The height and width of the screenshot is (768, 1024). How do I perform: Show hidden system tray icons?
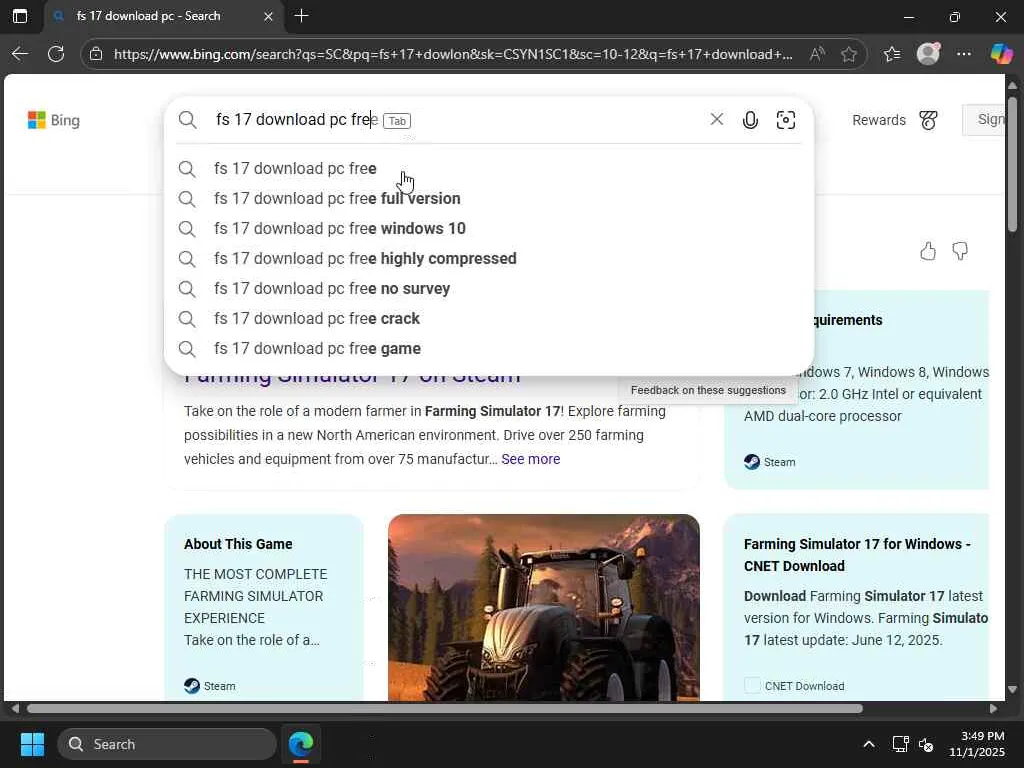869,744
